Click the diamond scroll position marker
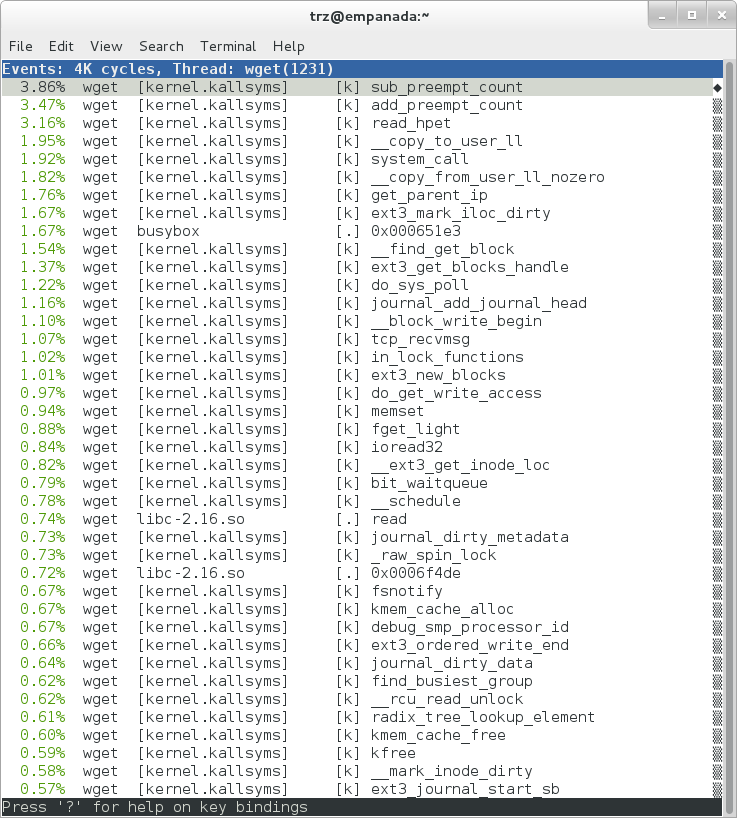737x818 pixels. point(717,88)
